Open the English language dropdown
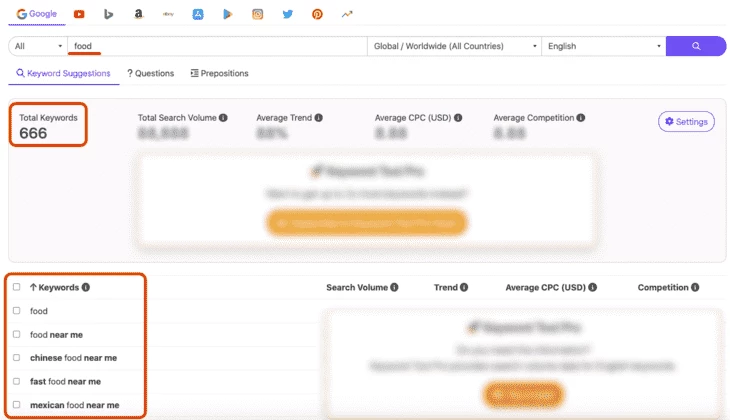Screen dimensions: 730x420 [x=604, y=46]
